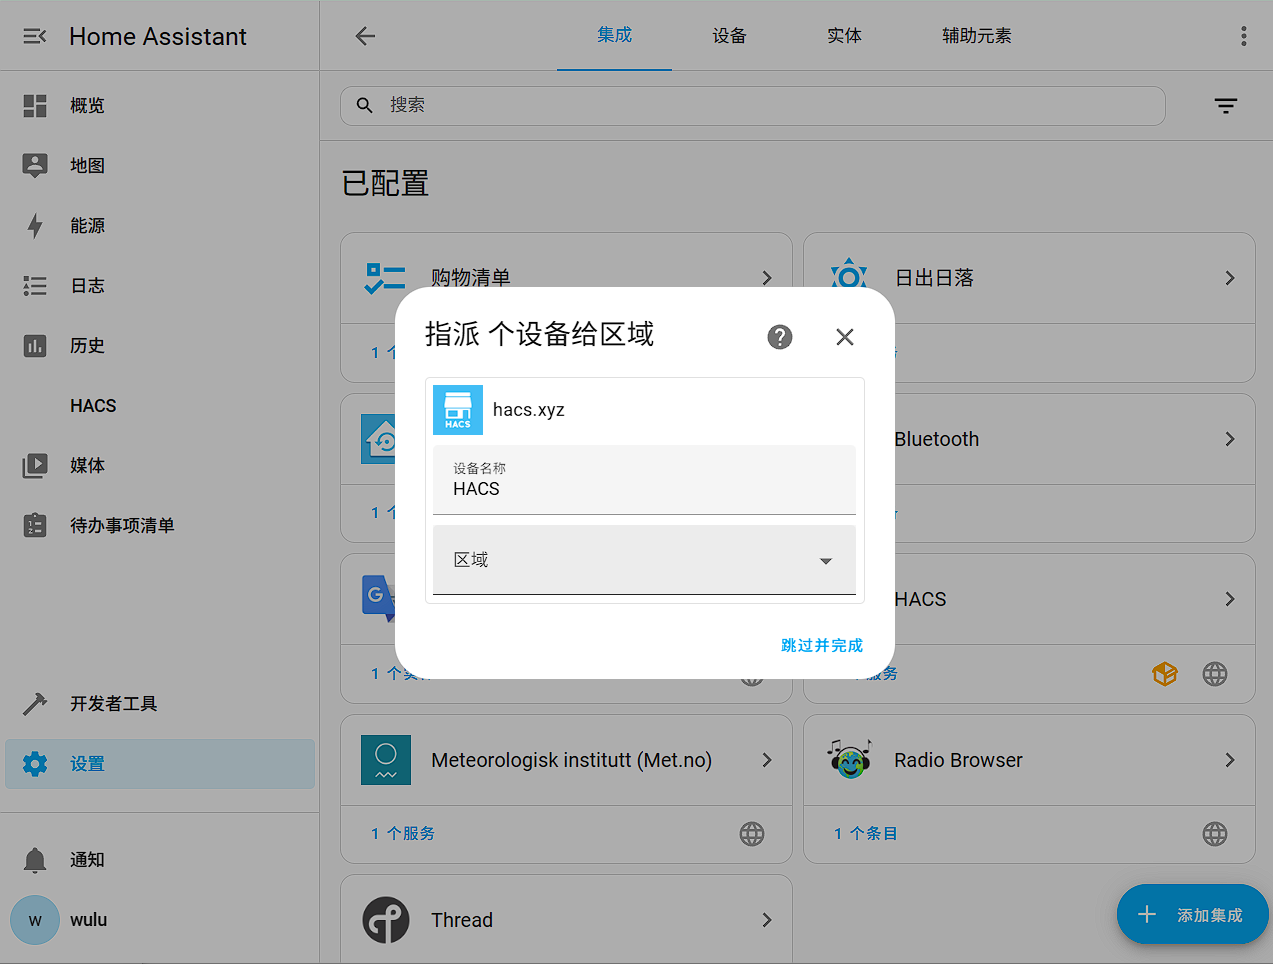Expand the HACS integration chevron
The image size is (1273, 964).
pos(1230,599)
